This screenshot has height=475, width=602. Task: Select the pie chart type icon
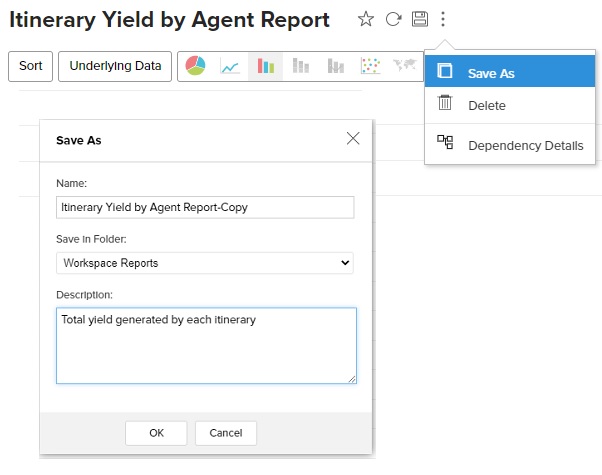[x=195, y=66]
